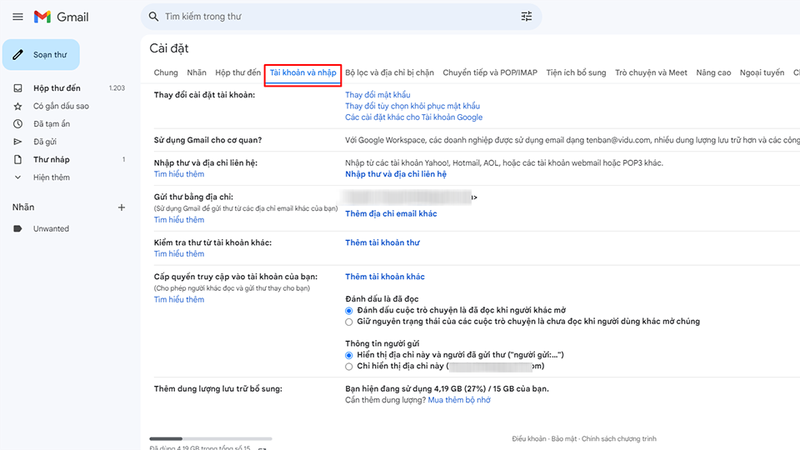Click 'Thêm địa chỉ email khác'
This screenshot has width=800, height=450.
click(x=391, y=214)
